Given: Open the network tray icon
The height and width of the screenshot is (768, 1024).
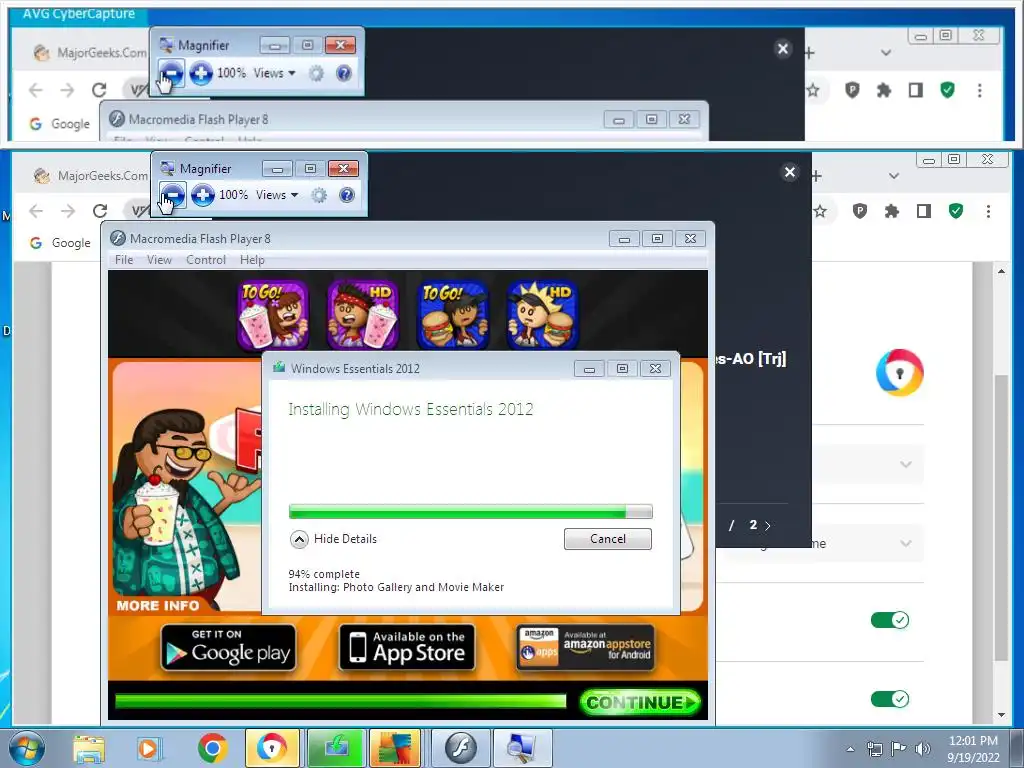Looking at the screenshot, I should 874,749.
